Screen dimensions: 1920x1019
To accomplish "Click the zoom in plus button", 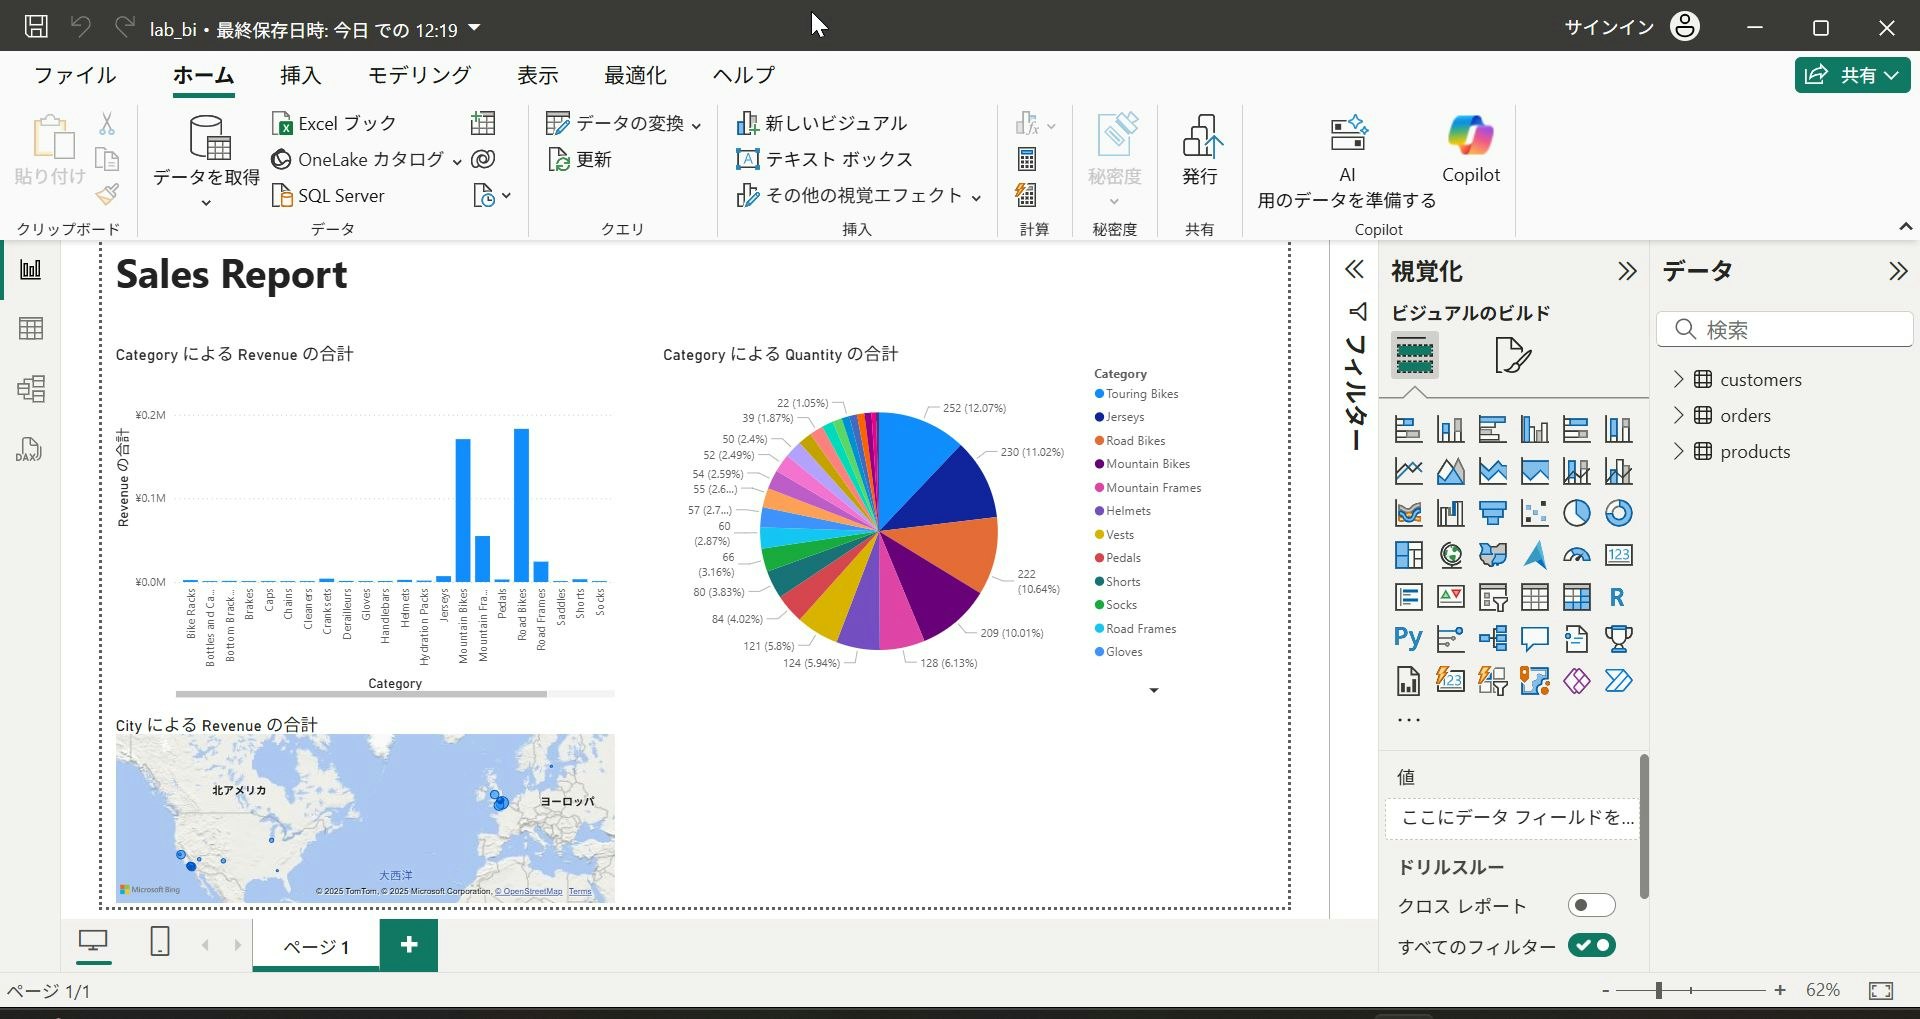I will point(1780,990).
